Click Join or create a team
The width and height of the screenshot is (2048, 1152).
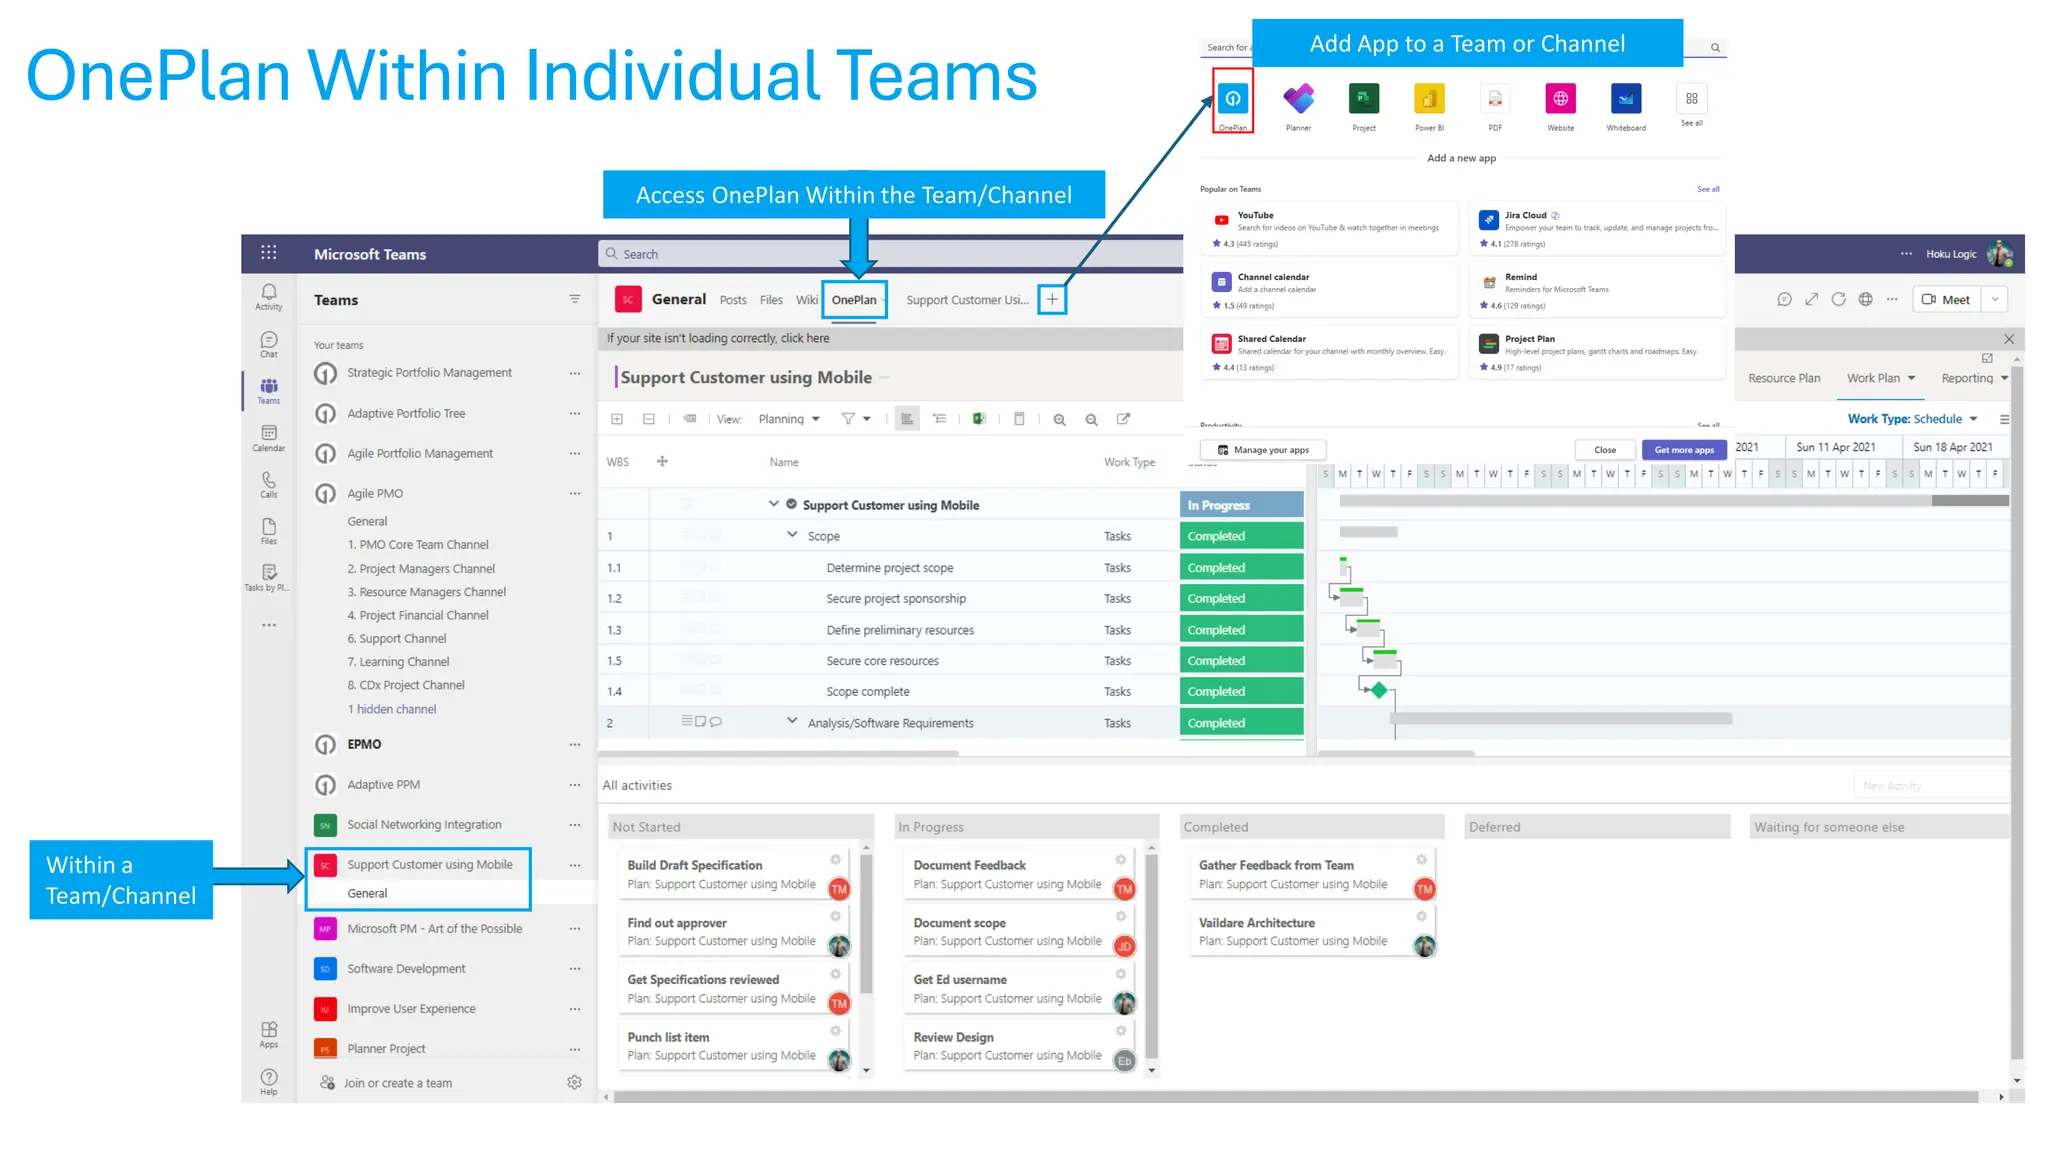397,1083
